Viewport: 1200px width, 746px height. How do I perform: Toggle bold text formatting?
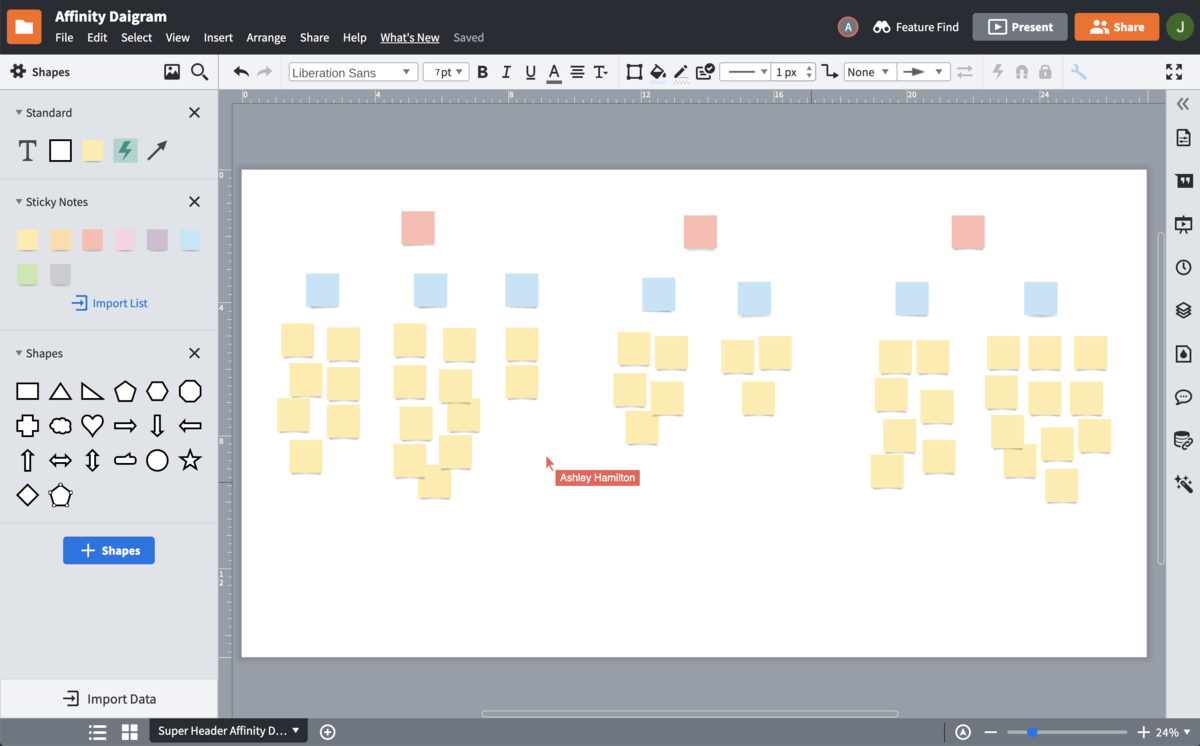[482, 71]
